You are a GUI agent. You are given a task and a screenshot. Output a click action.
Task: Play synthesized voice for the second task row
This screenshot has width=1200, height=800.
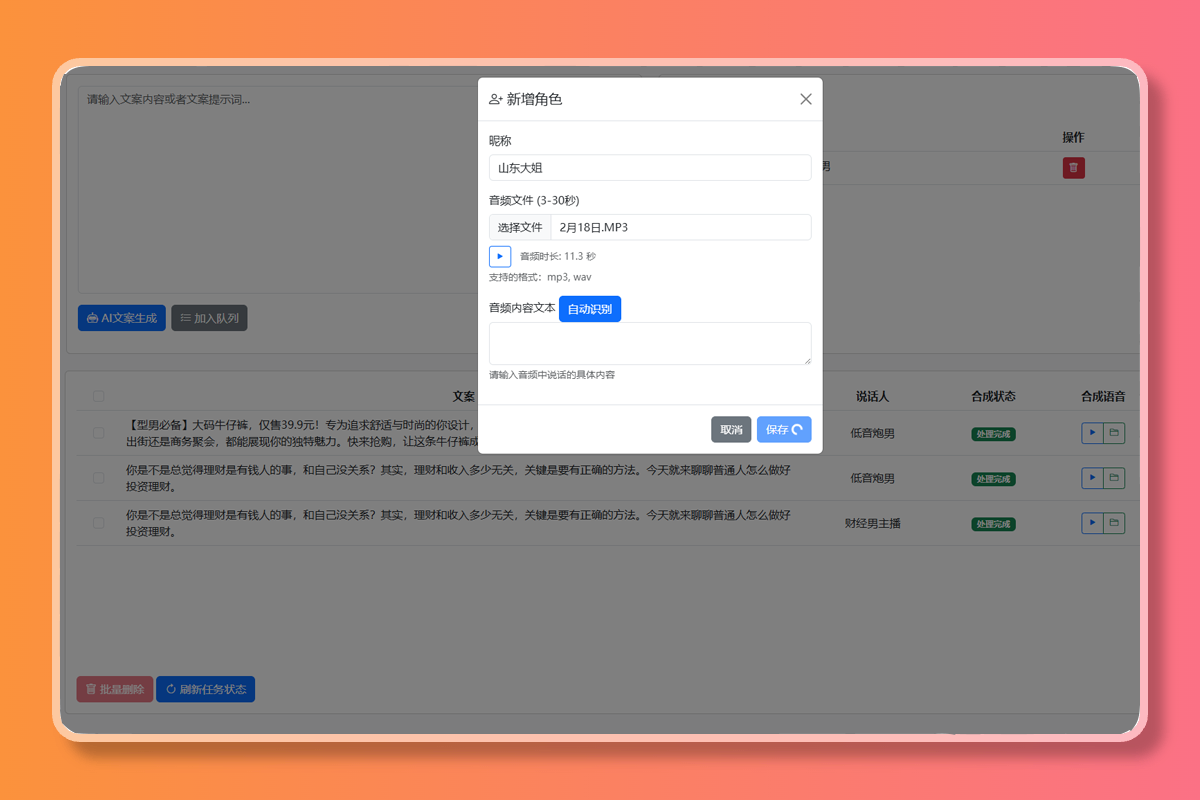(x=1092, y=478)
